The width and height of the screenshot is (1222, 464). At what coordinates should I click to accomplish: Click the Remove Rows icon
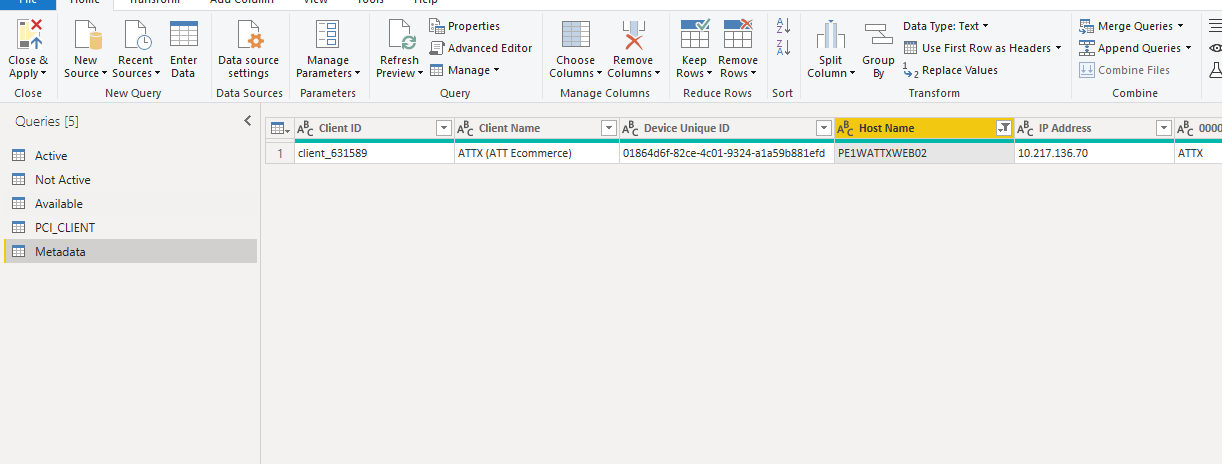(x=738, y=34)
